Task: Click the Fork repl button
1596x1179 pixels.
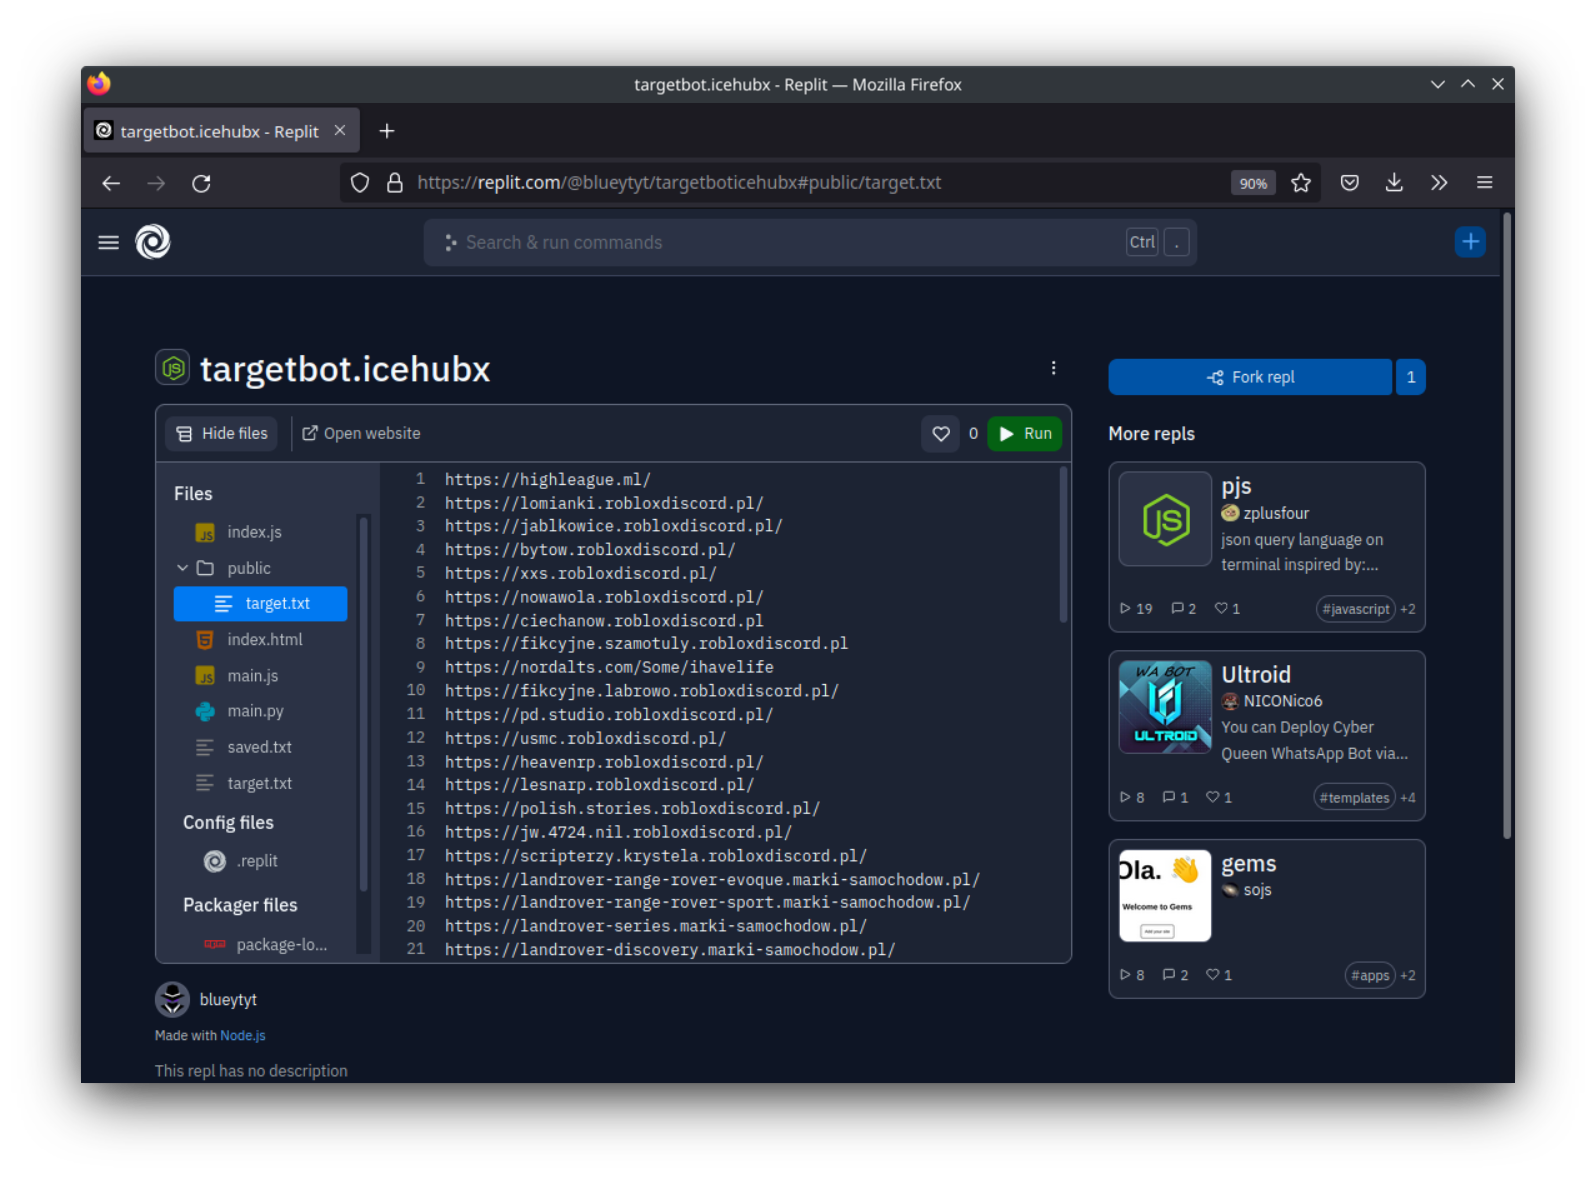Action: coord(1250,377)
